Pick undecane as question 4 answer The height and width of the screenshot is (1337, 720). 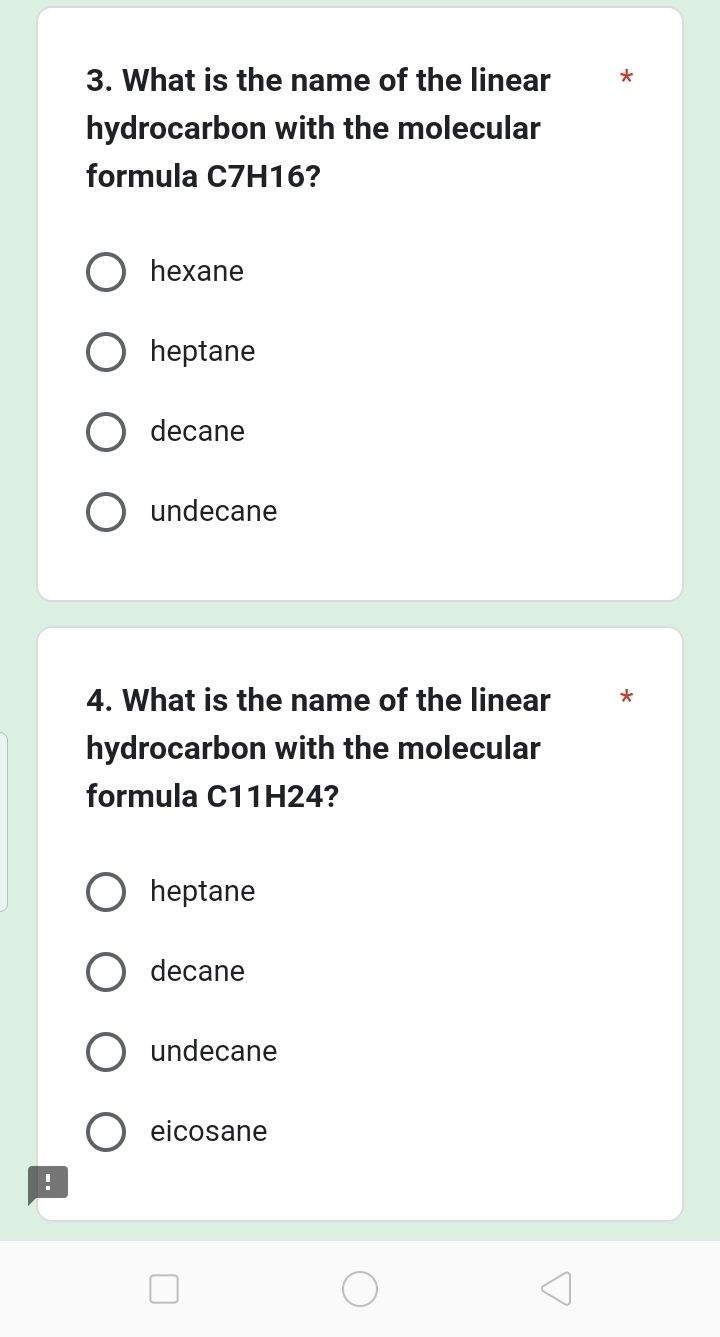coord(106,1052)
